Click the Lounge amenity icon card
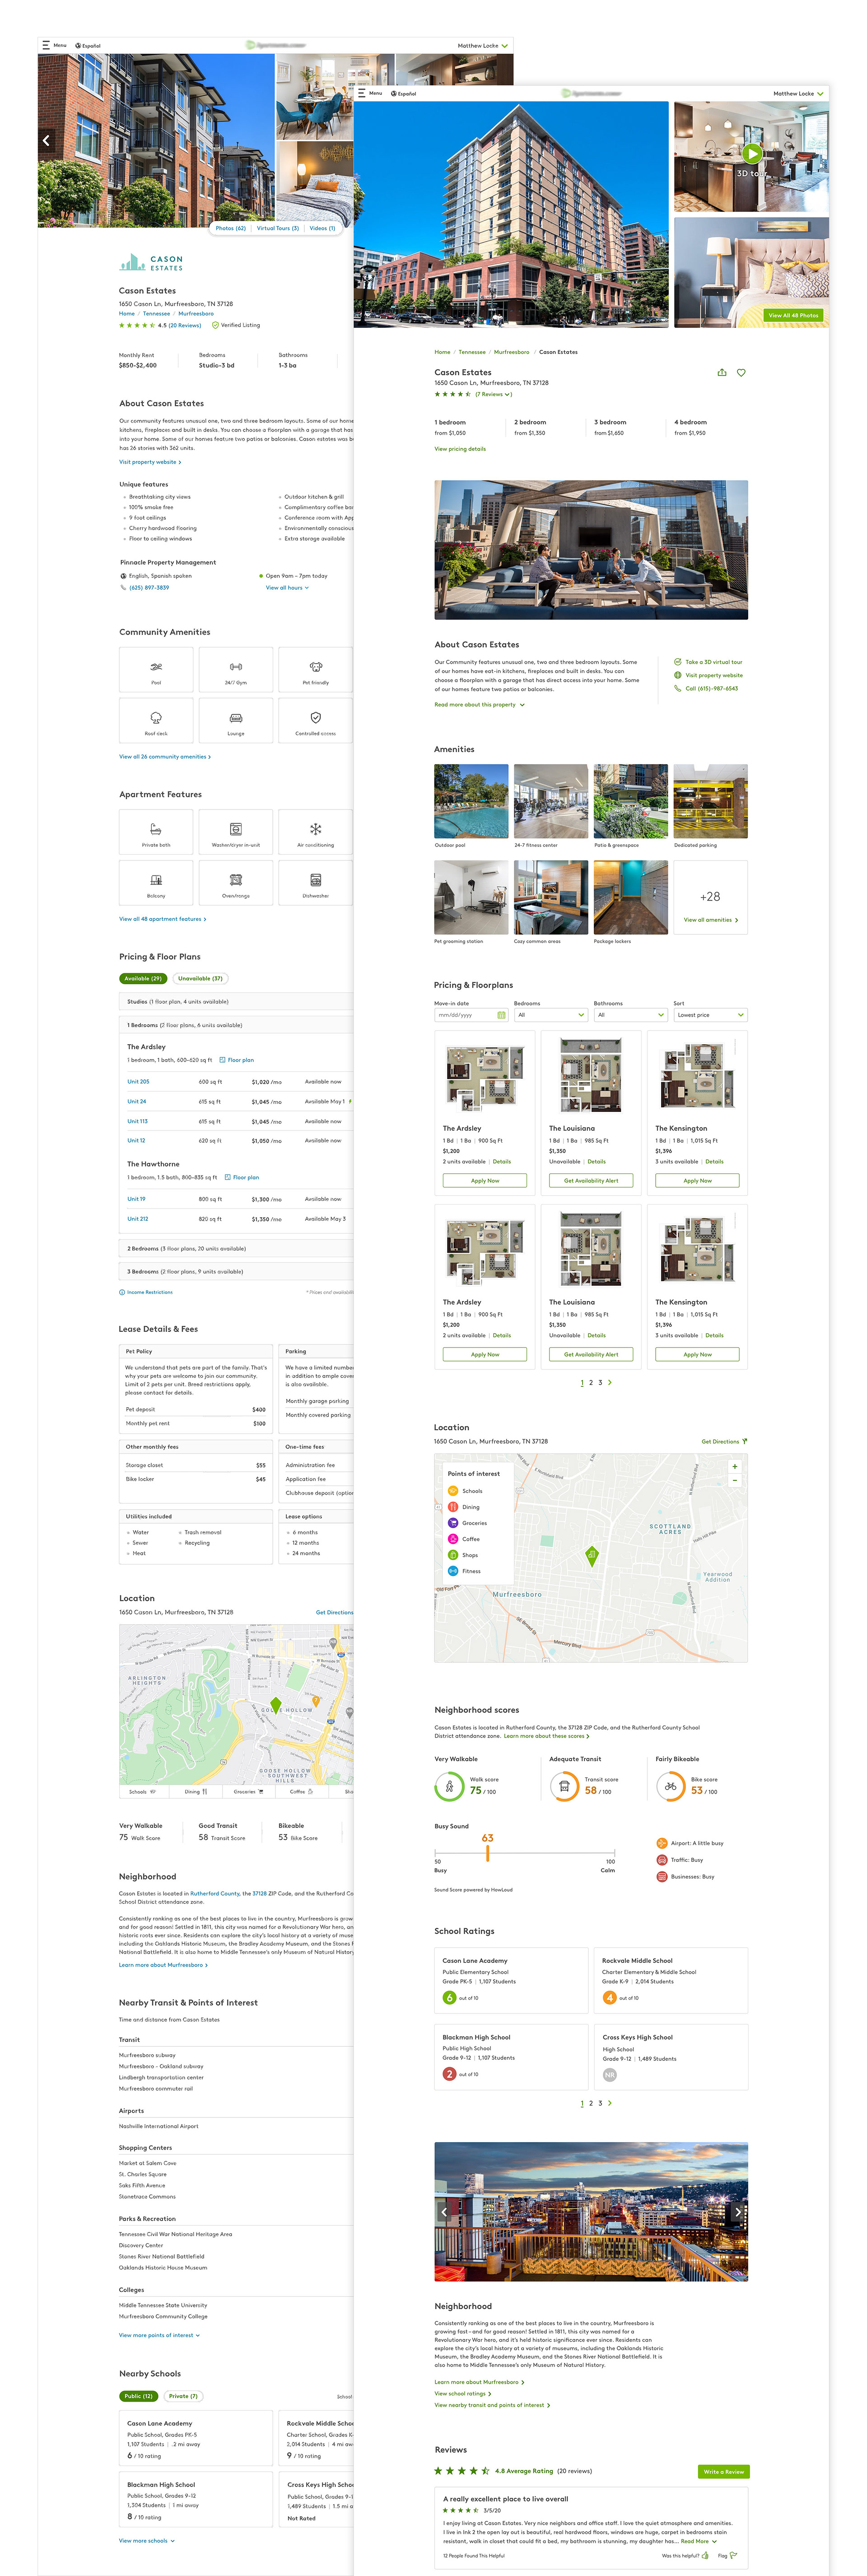 (236, 721)
